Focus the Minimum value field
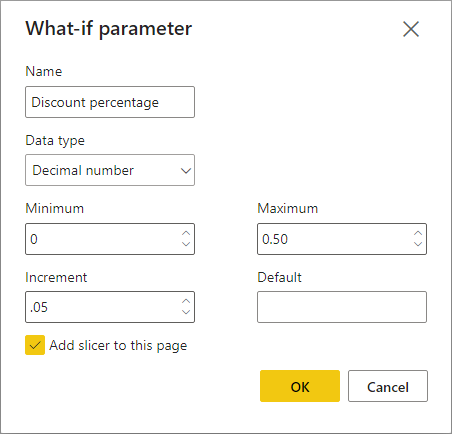Screen dimensions: 452x434 (110, 239)
